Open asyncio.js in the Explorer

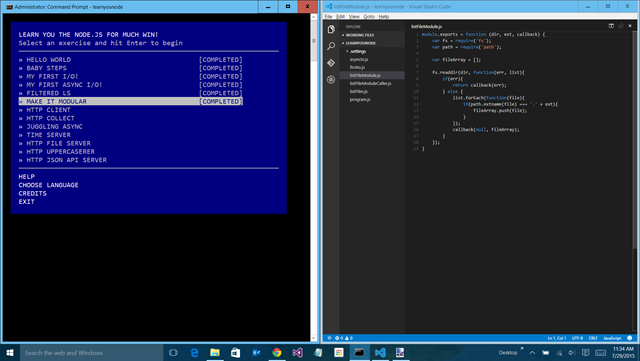click(359, 60)
